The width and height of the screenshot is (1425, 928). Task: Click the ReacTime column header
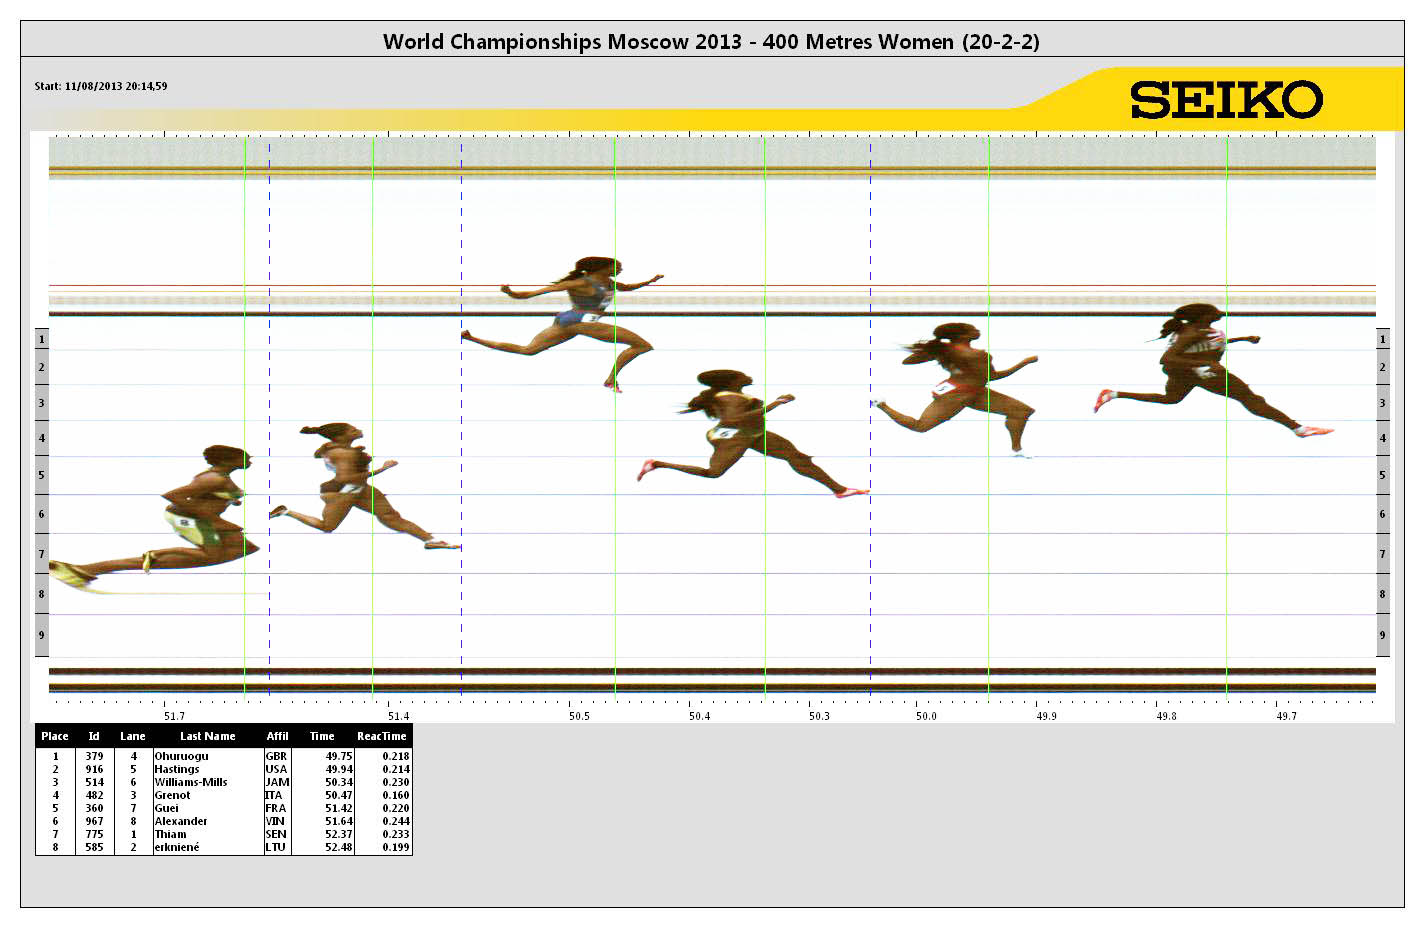click(x=381, y=736)
